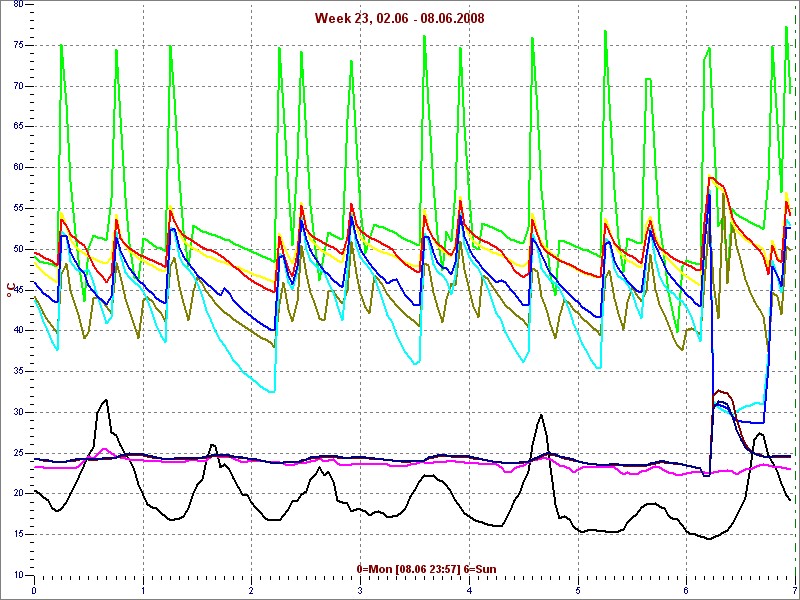
Task: Click the y-axis value "65"
Action: [x=17, y=127]
